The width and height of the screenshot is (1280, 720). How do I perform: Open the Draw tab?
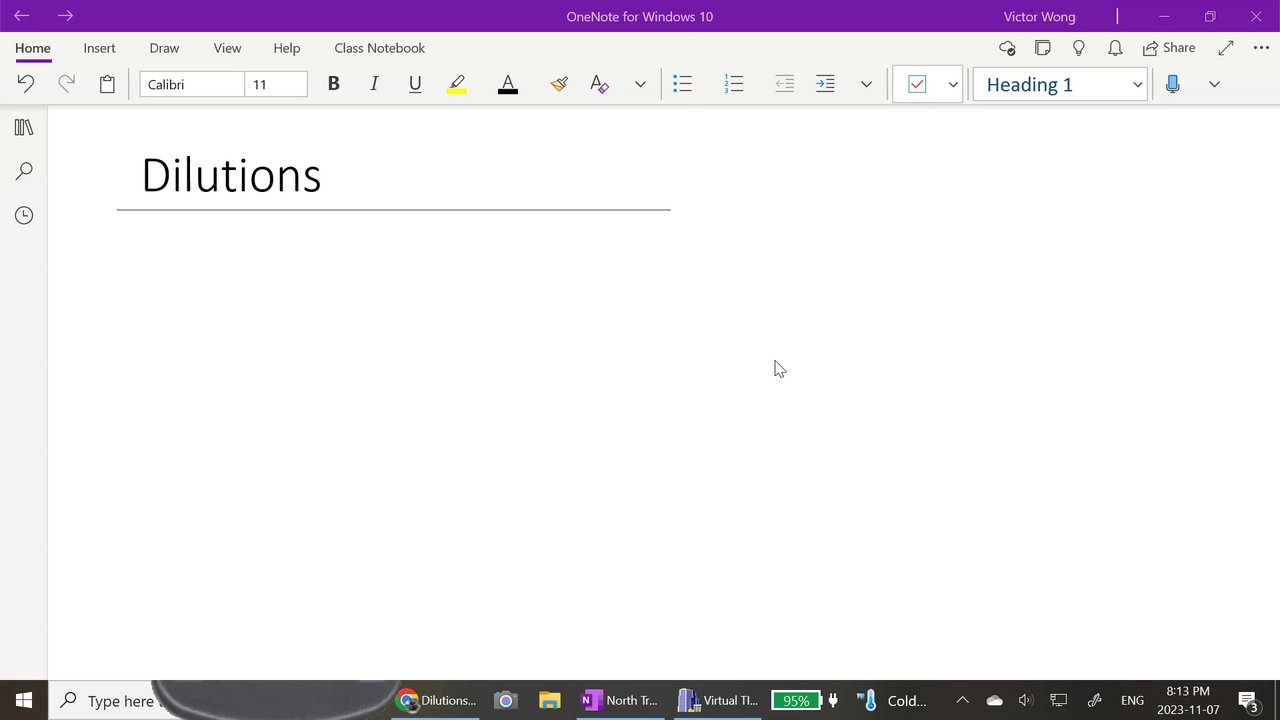[x=164, y=48]
